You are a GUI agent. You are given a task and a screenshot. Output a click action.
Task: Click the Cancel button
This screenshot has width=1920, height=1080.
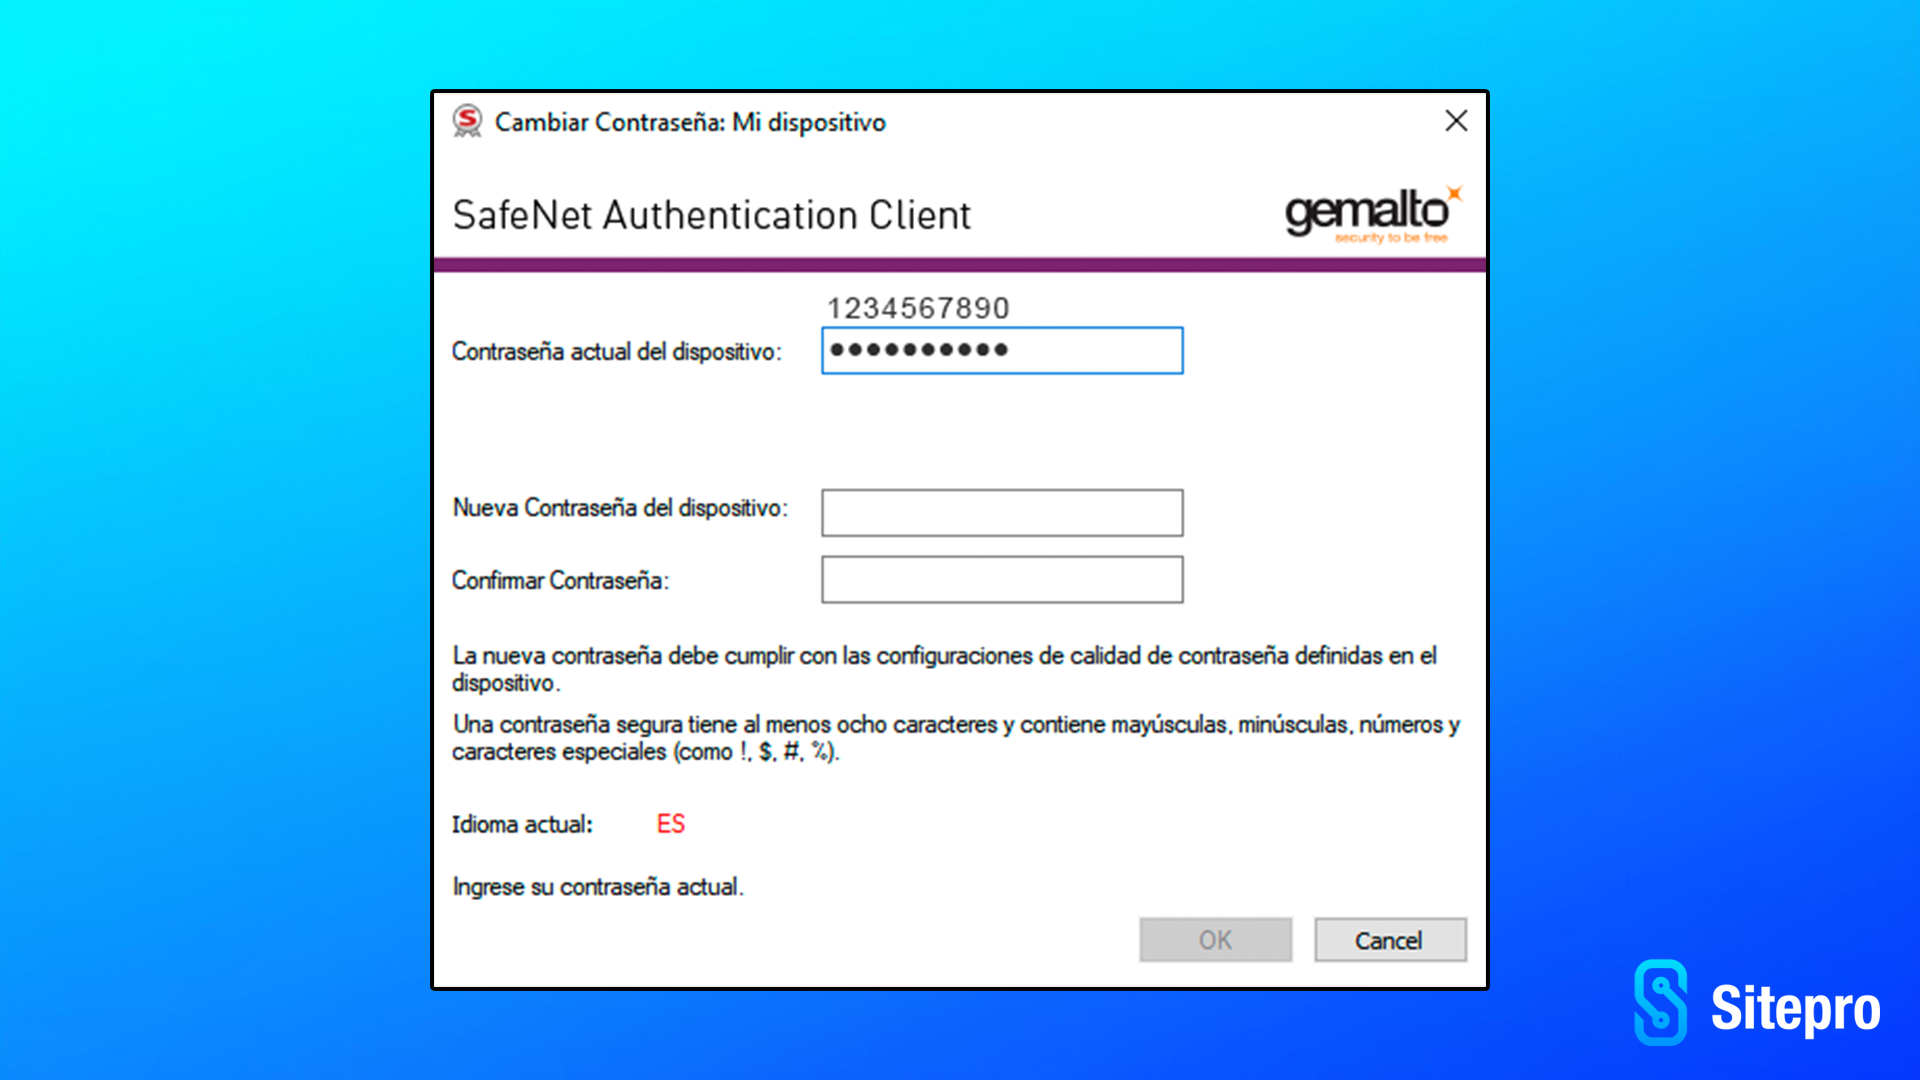tap(1390, 940)
